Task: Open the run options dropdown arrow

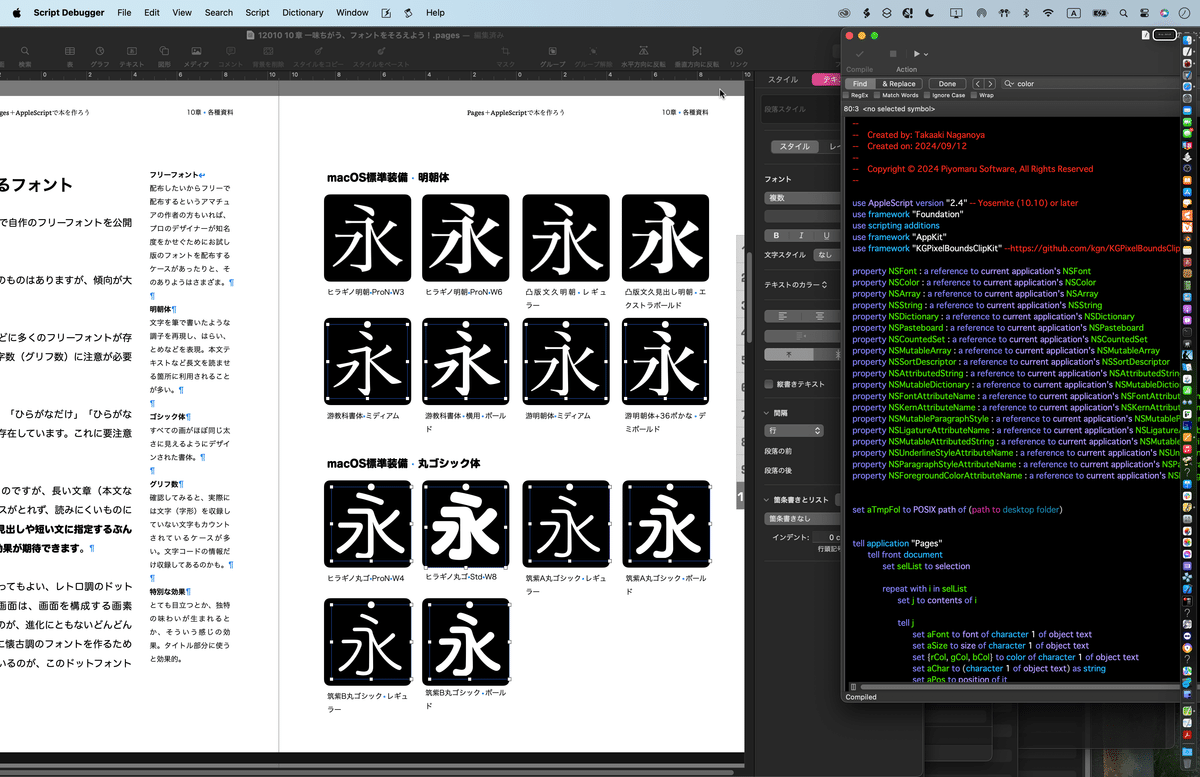Action: [x=926, y=54]
